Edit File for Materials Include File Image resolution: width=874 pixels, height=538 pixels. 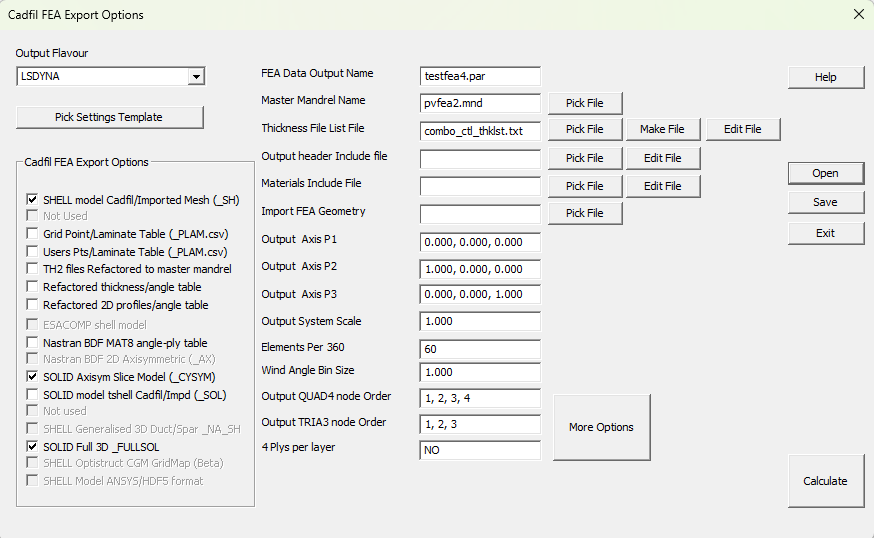pos(663,186)
